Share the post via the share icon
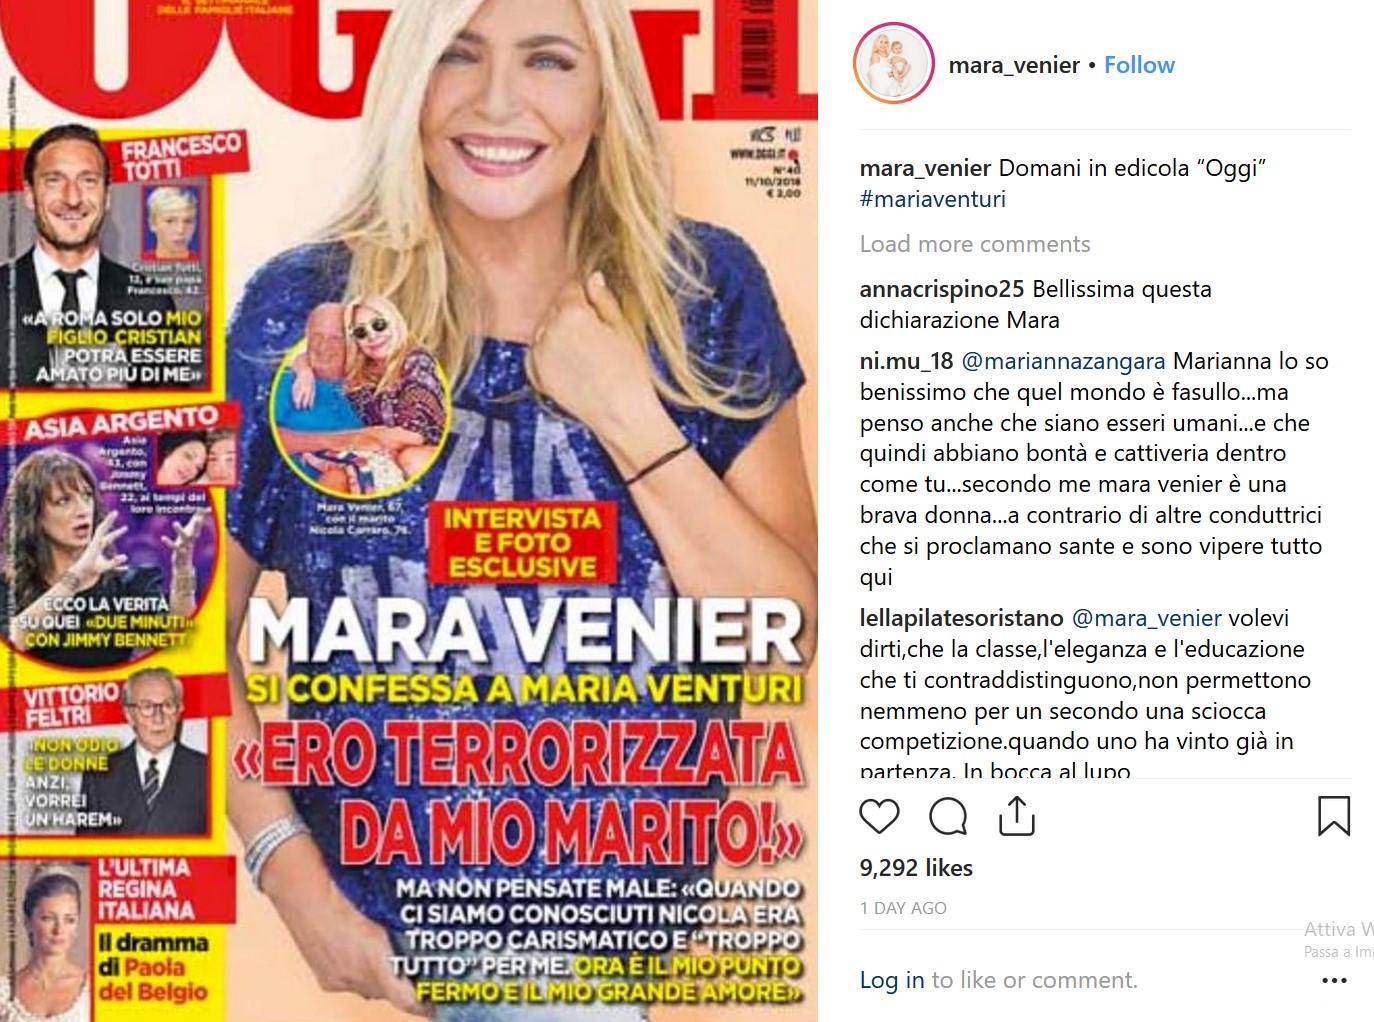This screenshot has width=1374, height=1022. [1017, 816]
